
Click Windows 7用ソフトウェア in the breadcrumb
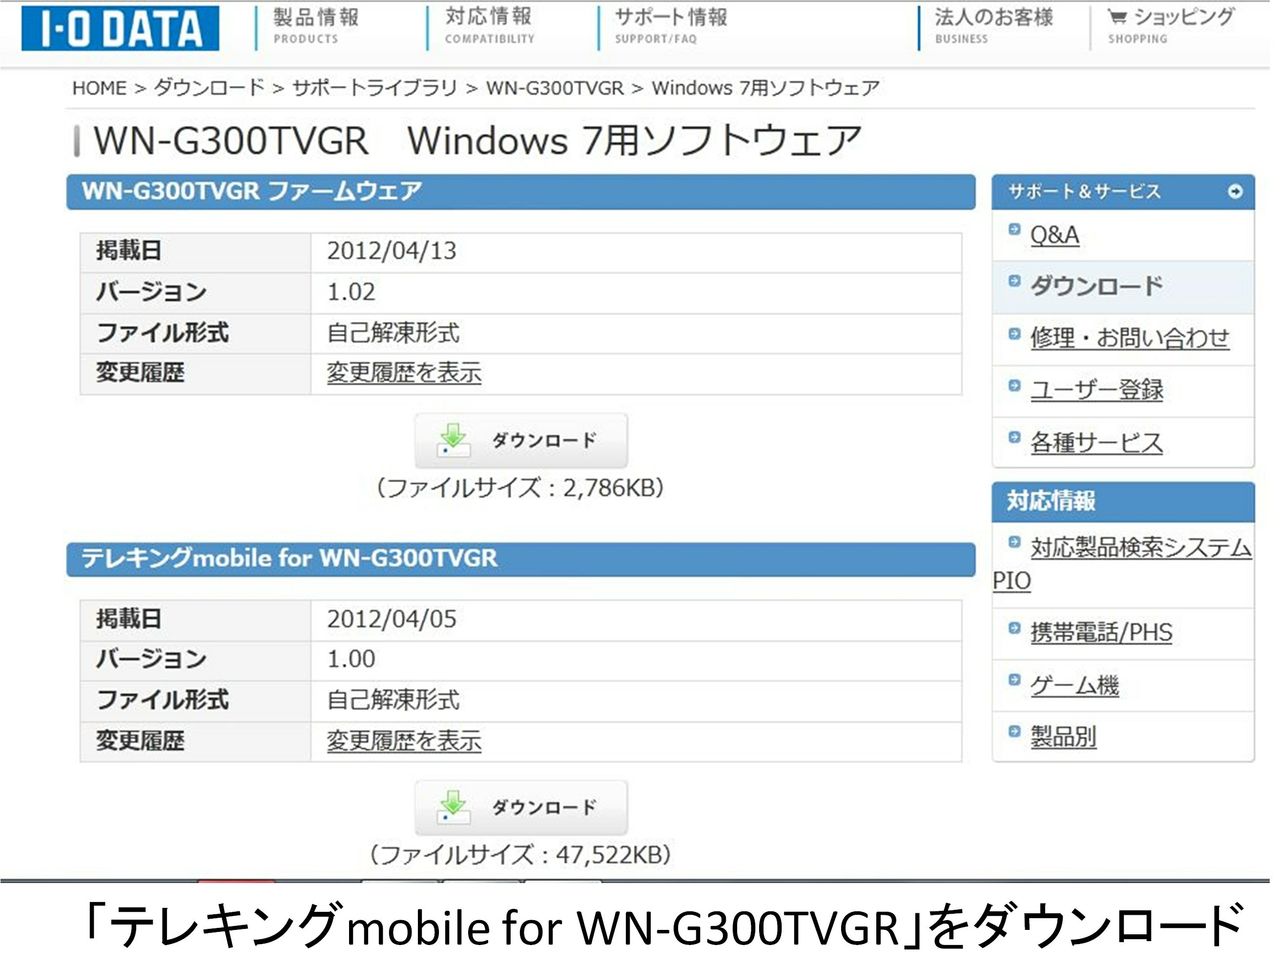pyautogui.click(x=766, y=88)
